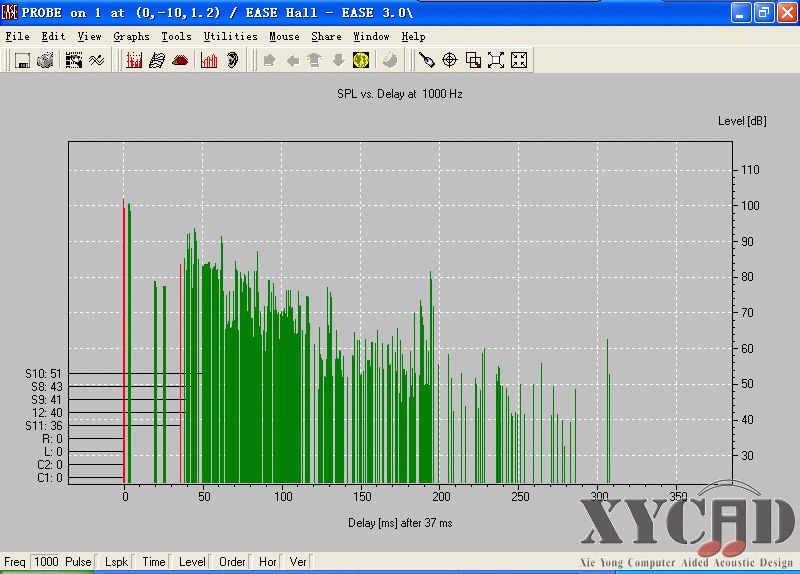This screenshot has width=800, height=574.
Task: Click the red bar histogram icon
Action: (209, 60)
